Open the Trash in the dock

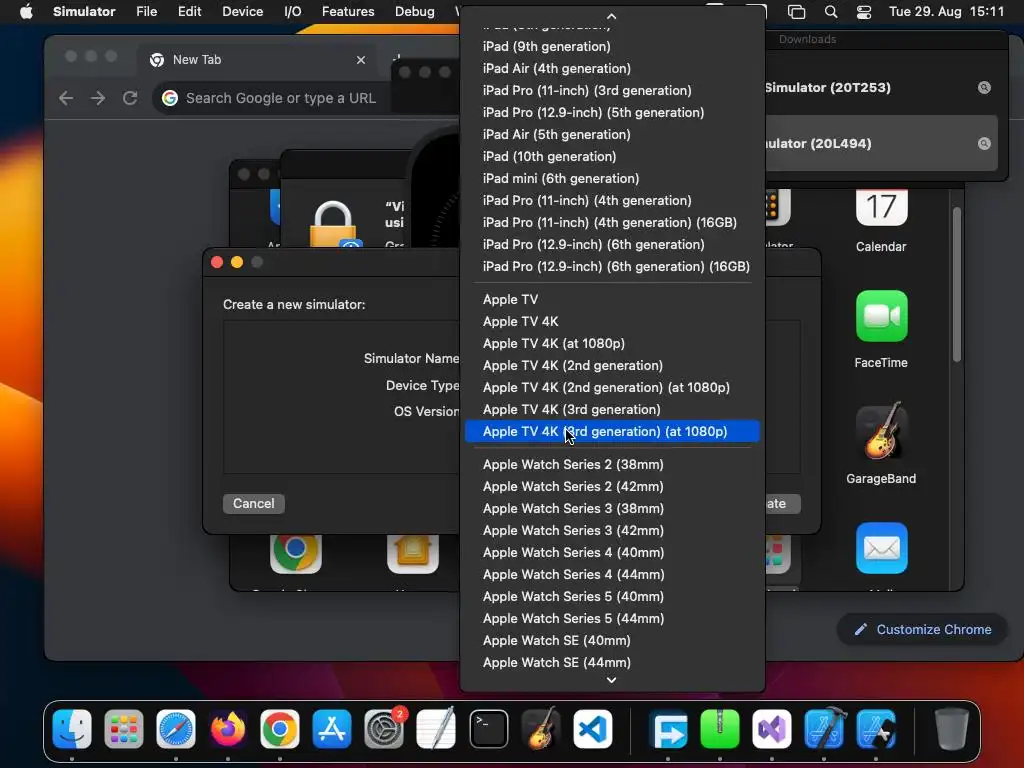tap(952, 729)
